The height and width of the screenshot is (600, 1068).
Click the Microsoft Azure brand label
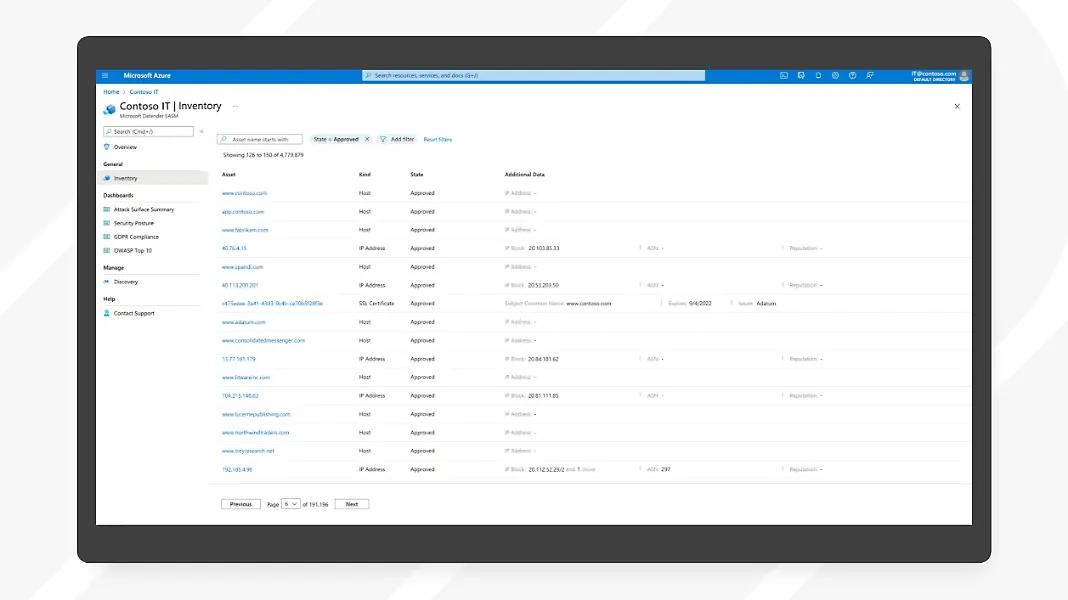pyautogui.click(x=147, y=76)
